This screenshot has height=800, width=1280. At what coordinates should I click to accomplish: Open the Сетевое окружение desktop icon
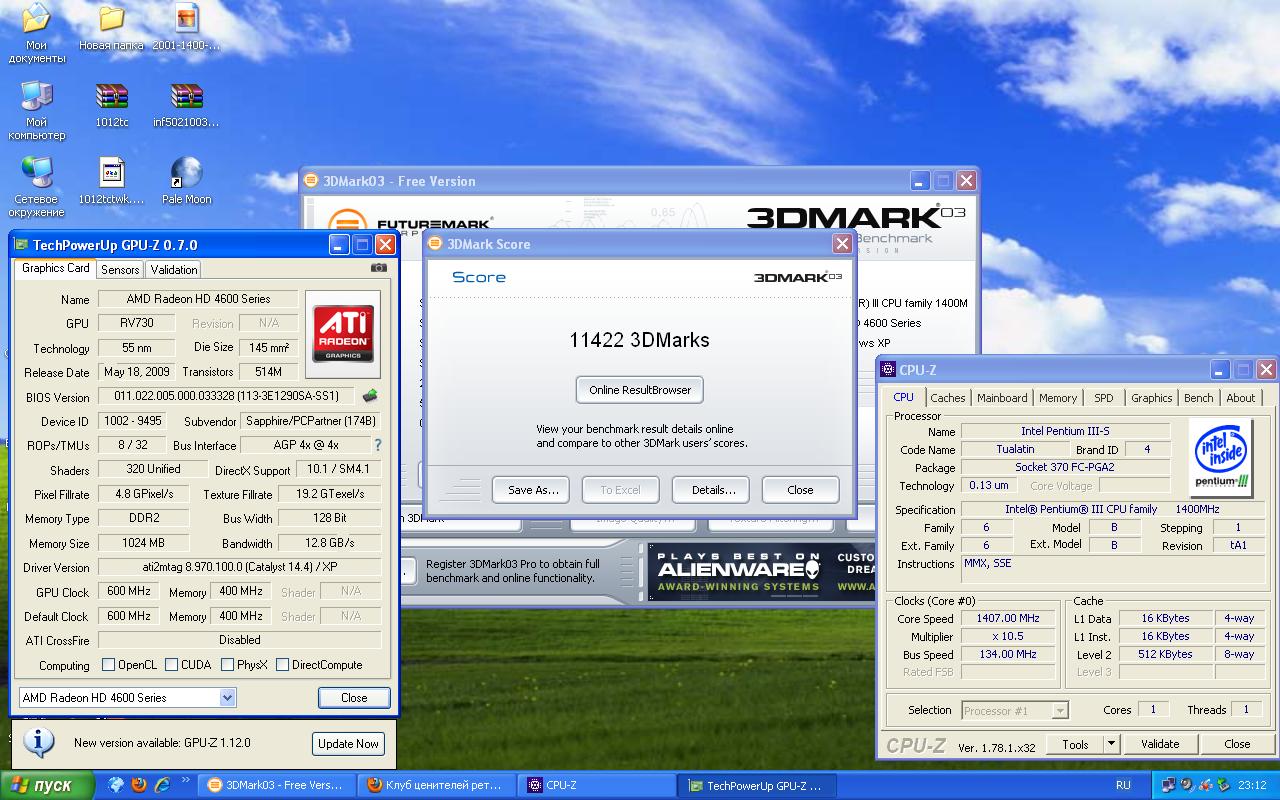click(39, 187)
